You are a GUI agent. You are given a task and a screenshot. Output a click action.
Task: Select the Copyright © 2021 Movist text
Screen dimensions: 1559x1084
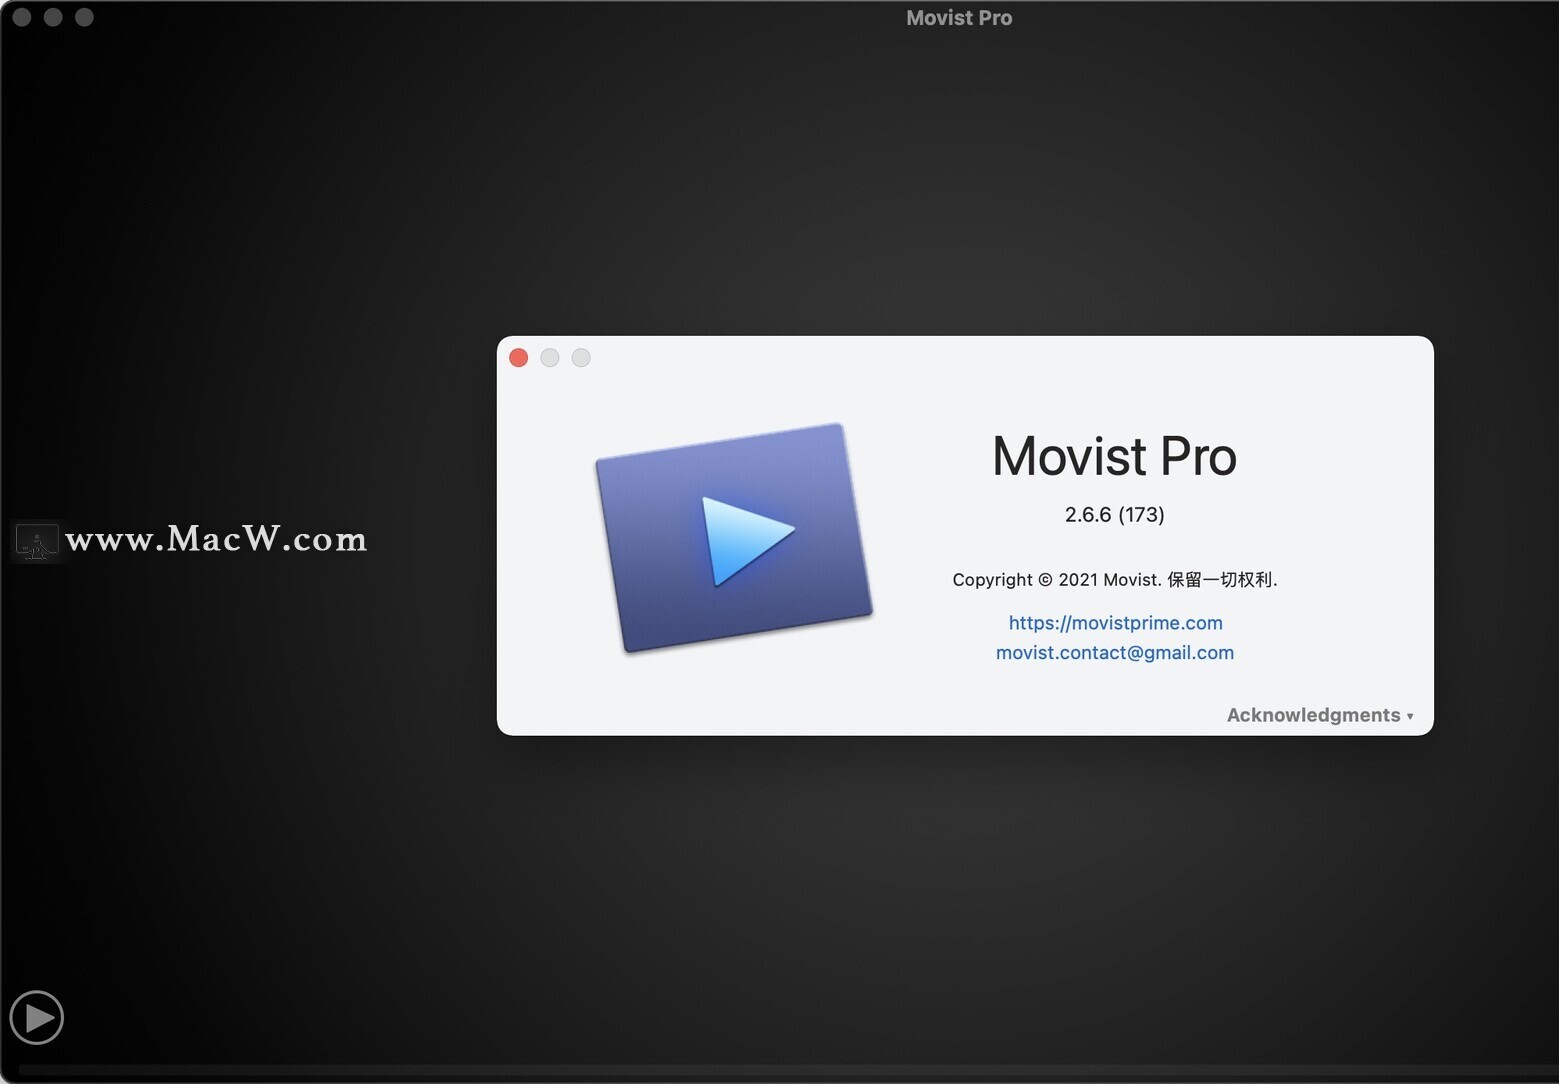(x=1114, y=580)
